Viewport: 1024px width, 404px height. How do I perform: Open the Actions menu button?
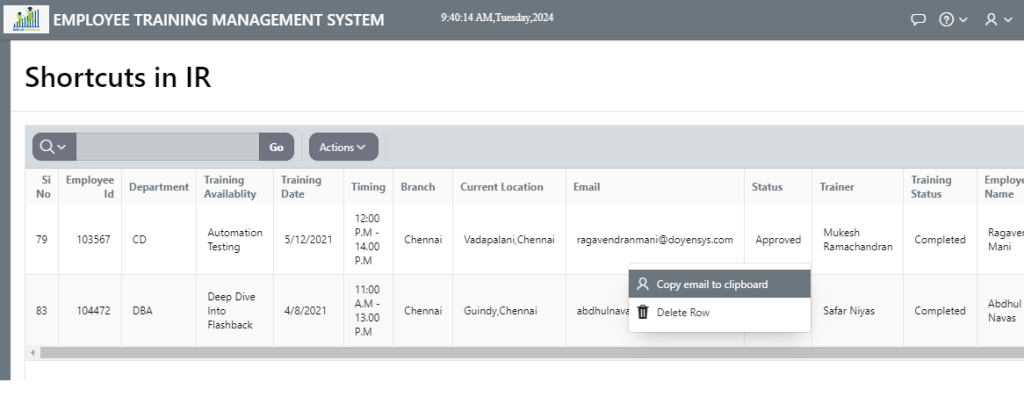(343, 147)
